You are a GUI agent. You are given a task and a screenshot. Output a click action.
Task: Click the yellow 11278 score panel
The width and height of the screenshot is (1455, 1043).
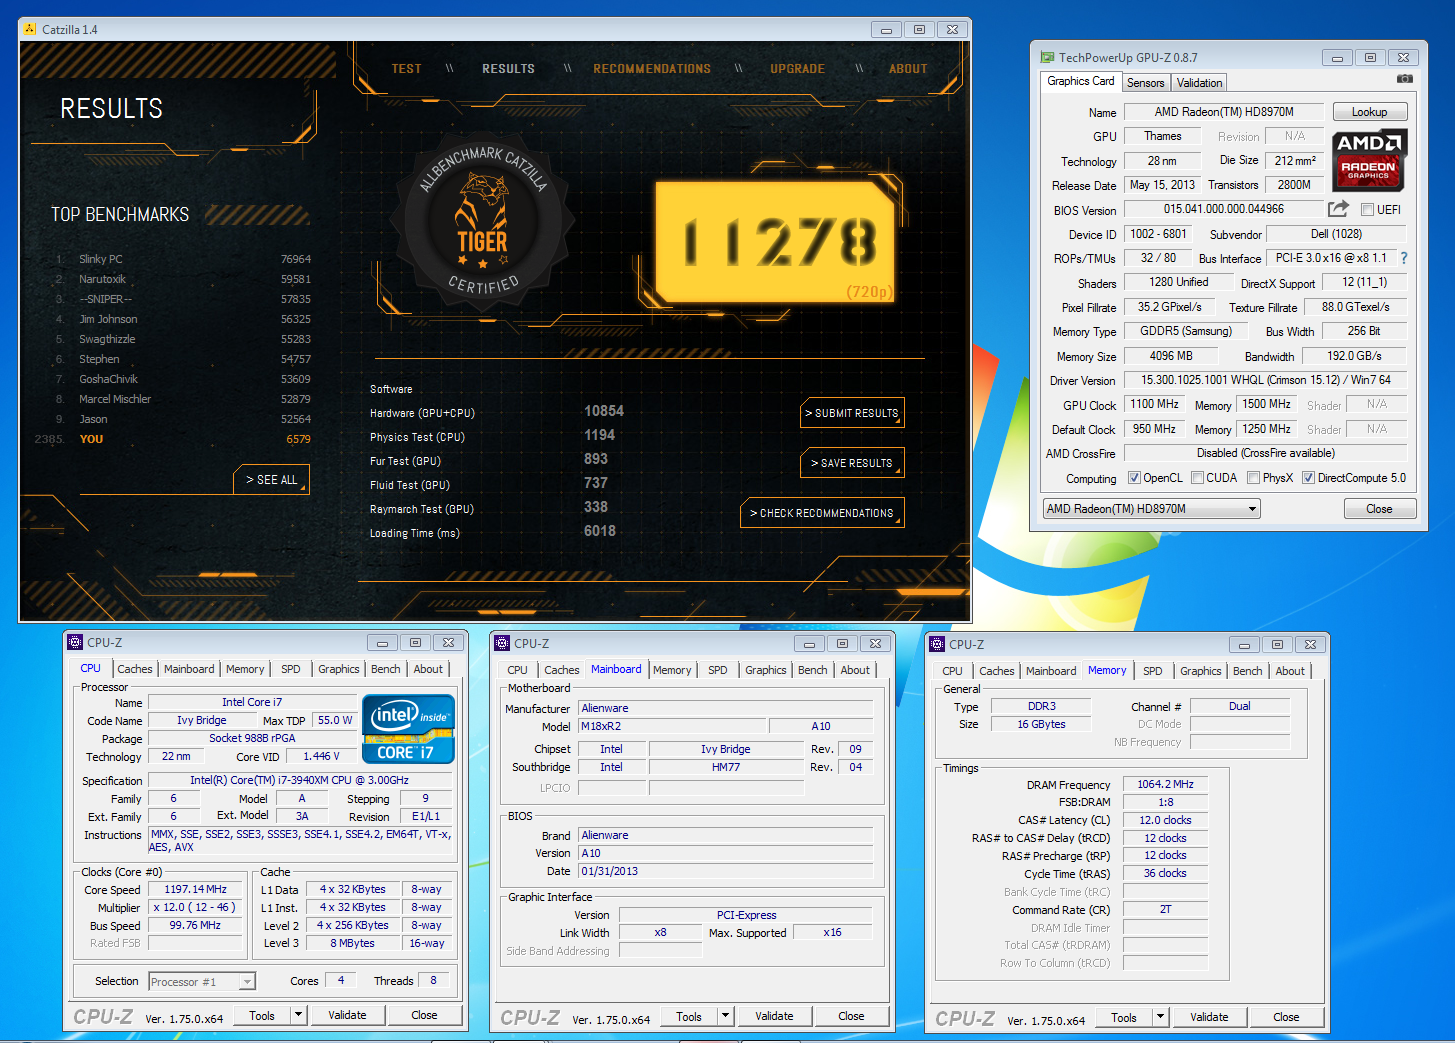pos(775,242)
